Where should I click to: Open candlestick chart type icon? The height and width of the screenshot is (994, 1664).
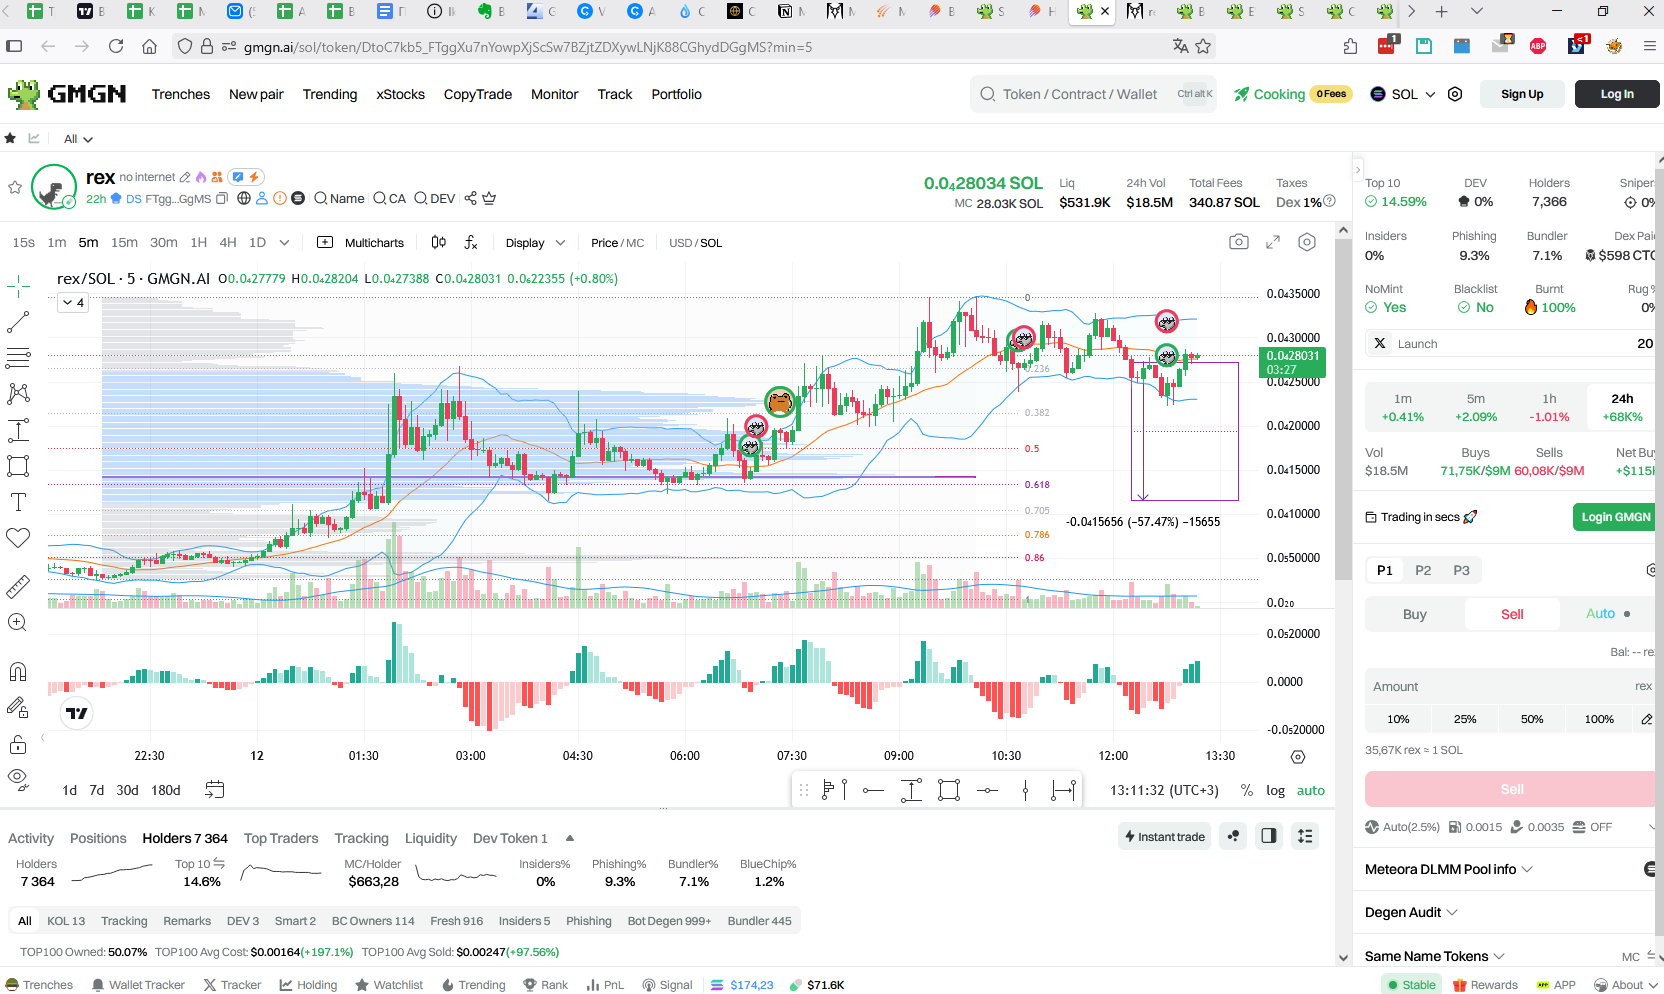(x=438, y=242)
